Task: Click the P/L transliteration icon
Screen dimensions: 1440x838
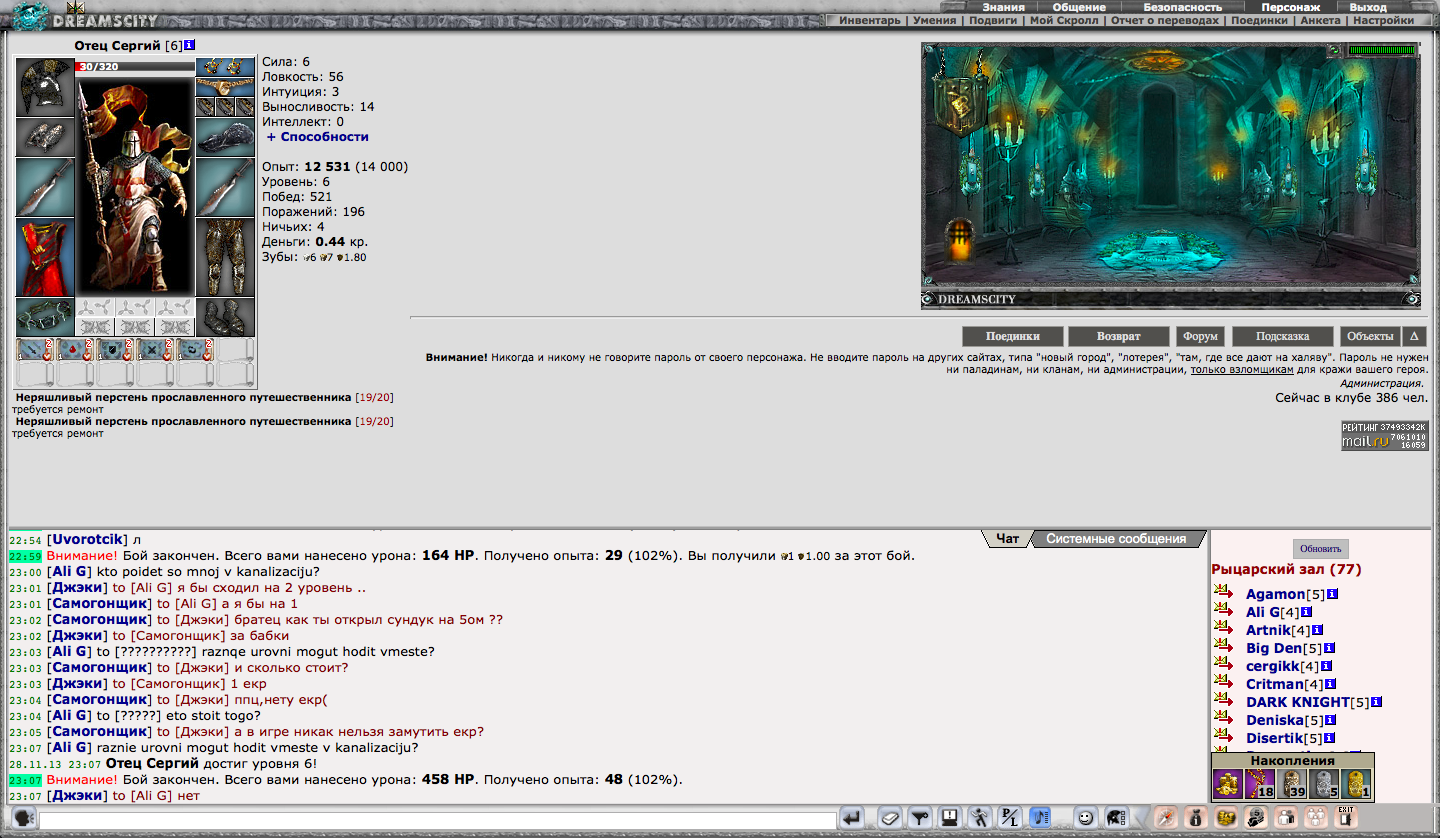Action: tap(1011, 818)
